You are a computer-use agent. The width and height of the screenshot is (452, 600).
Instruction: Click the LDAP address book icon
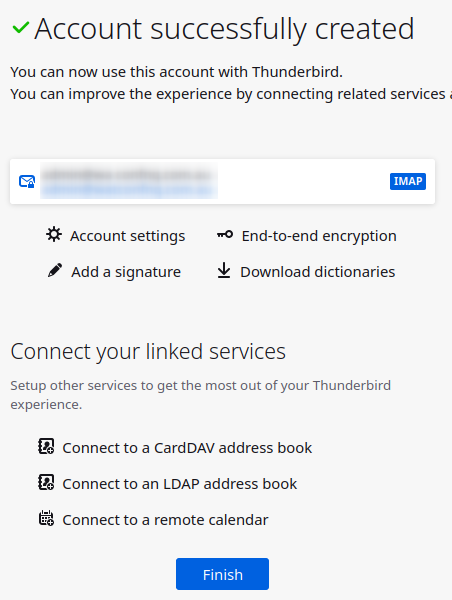[x=46, y=482]
